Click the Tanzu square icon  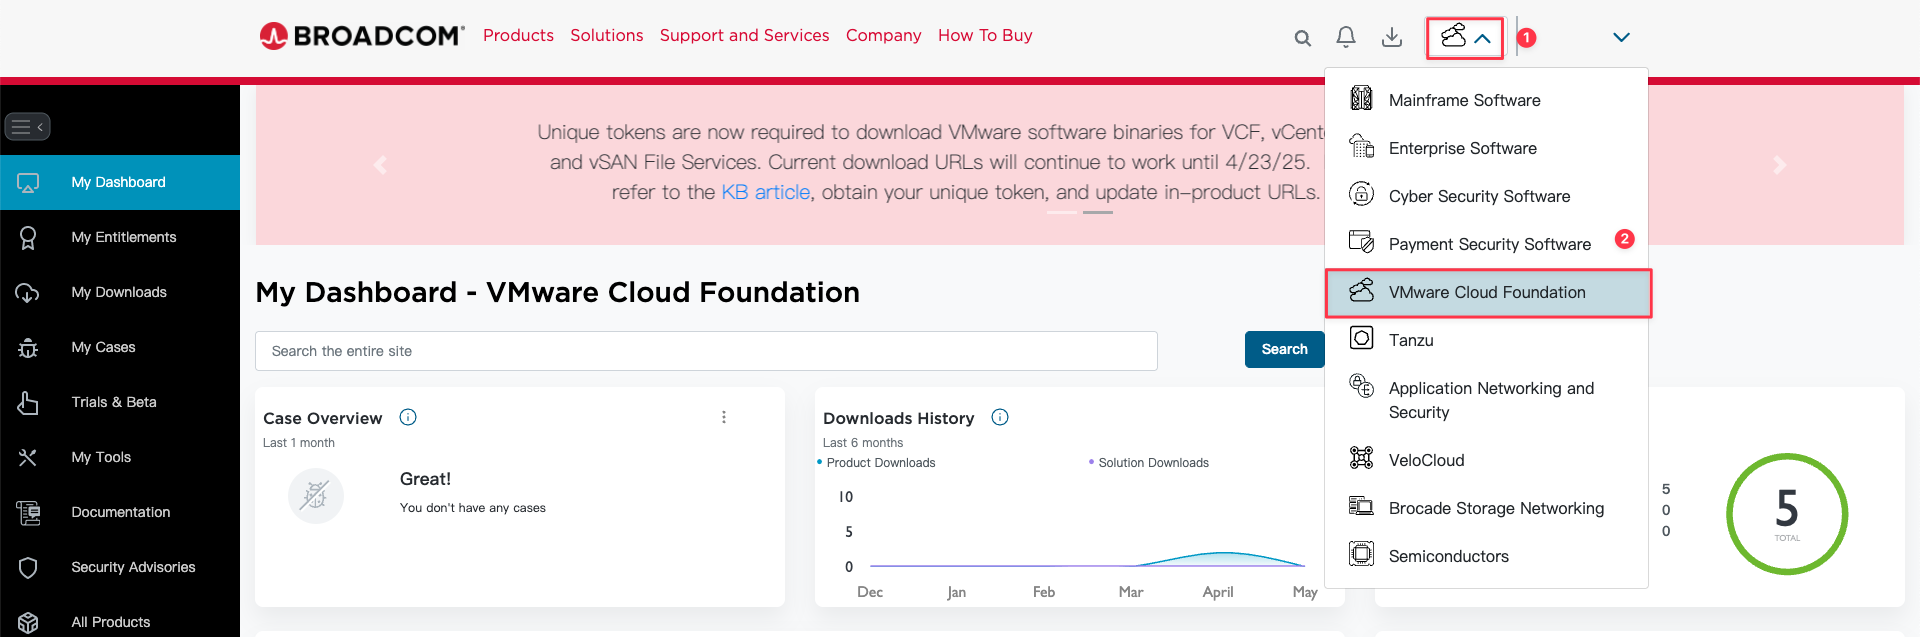click(1361, 338)
